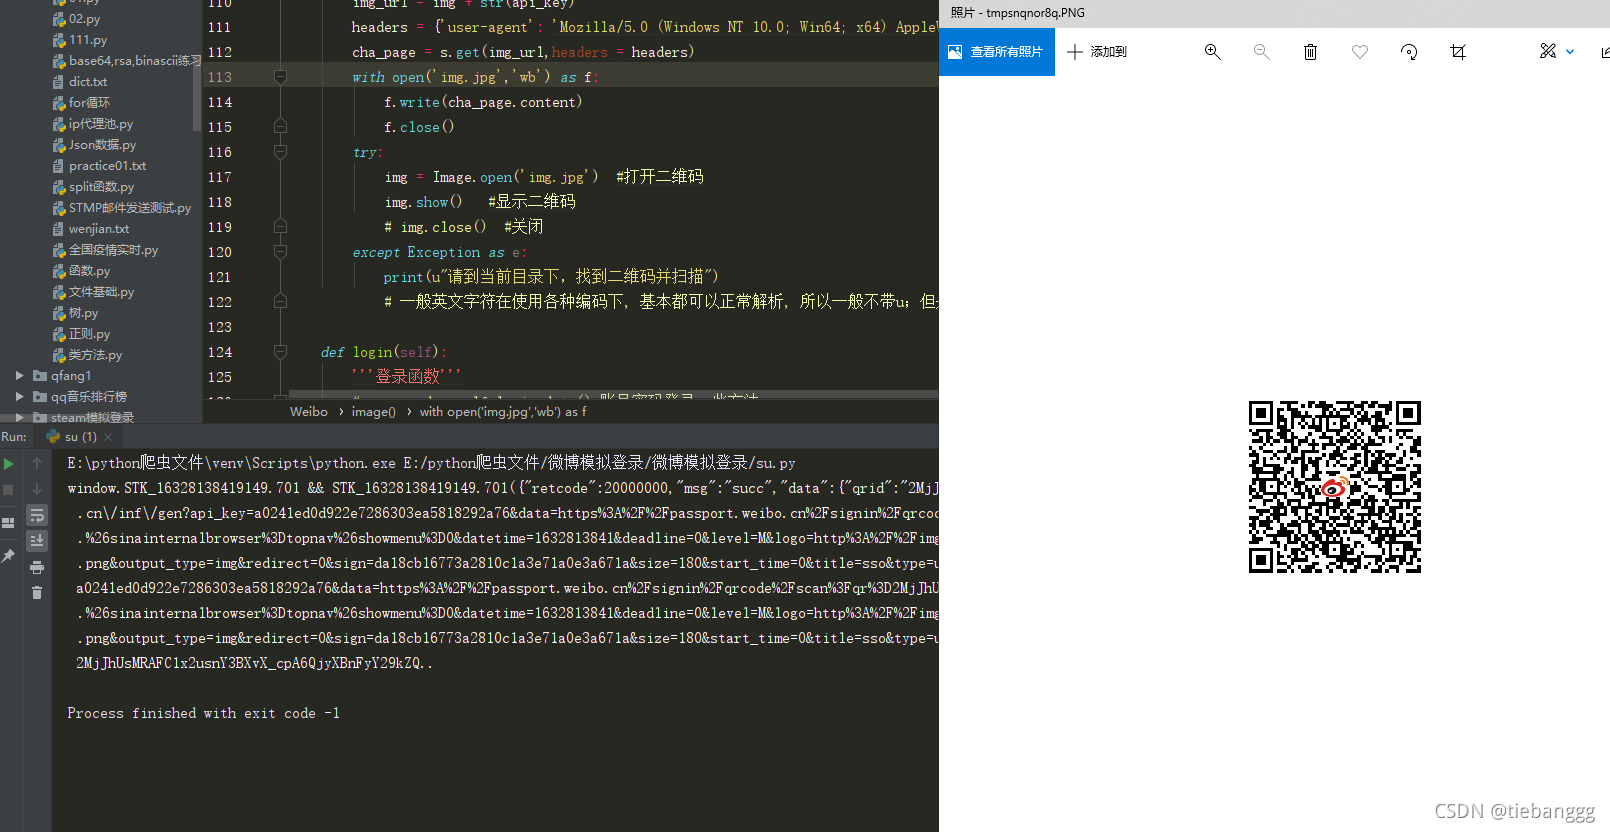The height and width of the screenshot is (832, 1610).
Task: Expand the qfang1 folder in project tree
Action: pos(19,376)
